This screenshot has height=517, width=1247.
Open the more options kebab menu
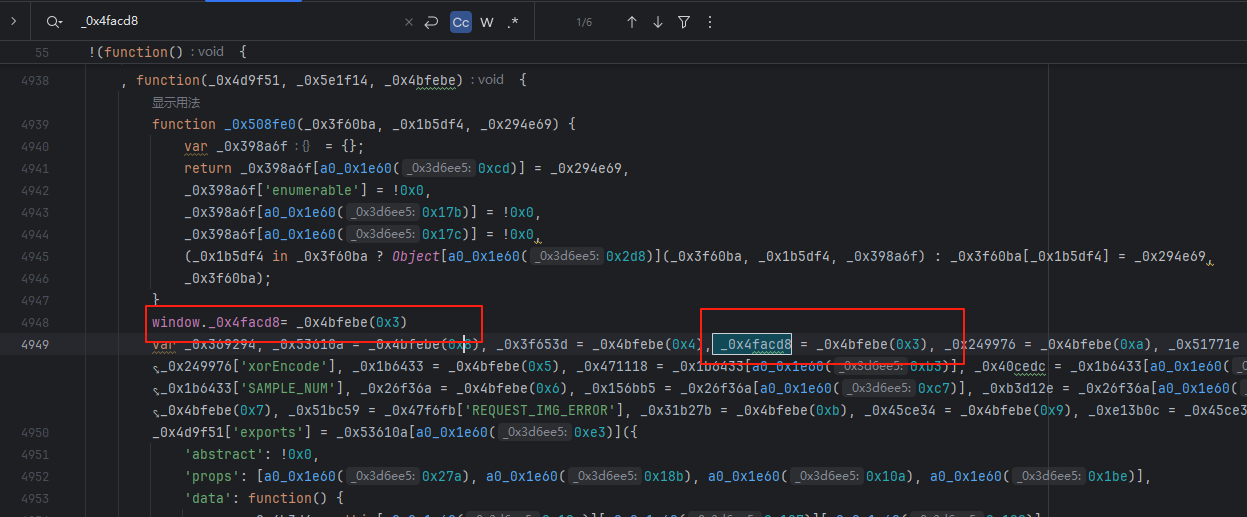click(710, 22)
